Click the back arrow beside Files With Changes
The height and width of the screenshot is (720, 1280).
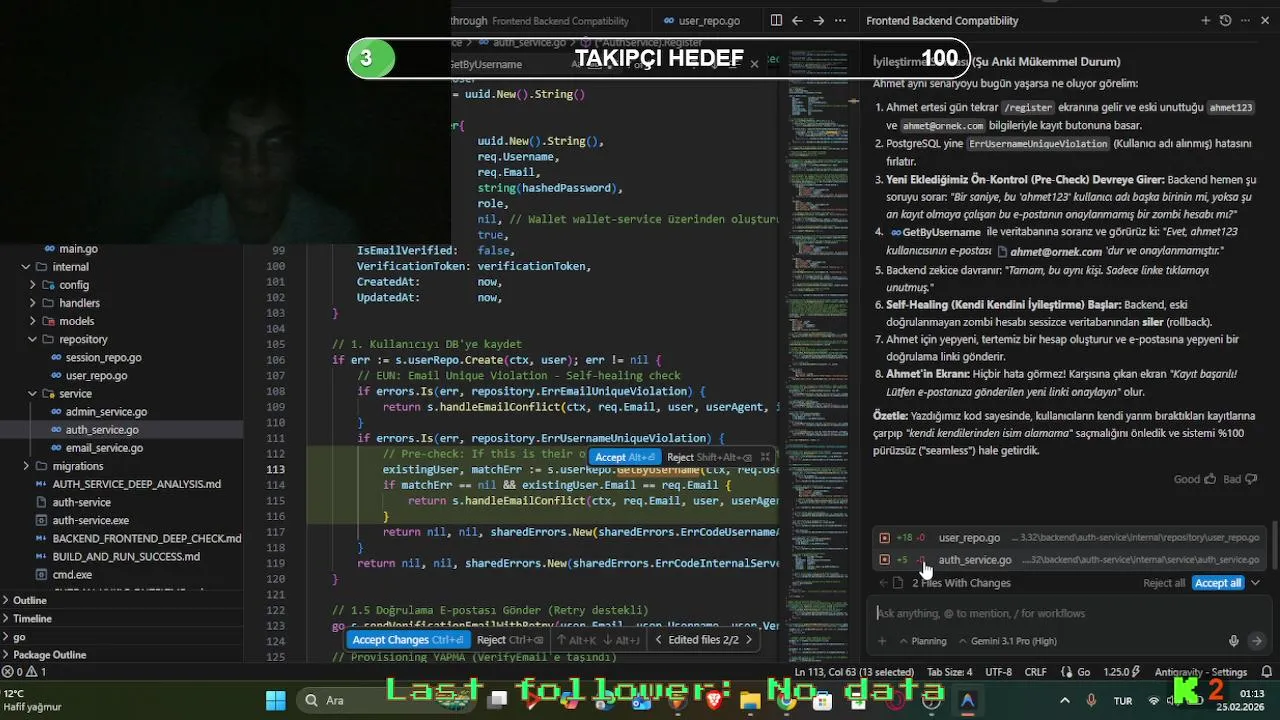tap(883, 583)
